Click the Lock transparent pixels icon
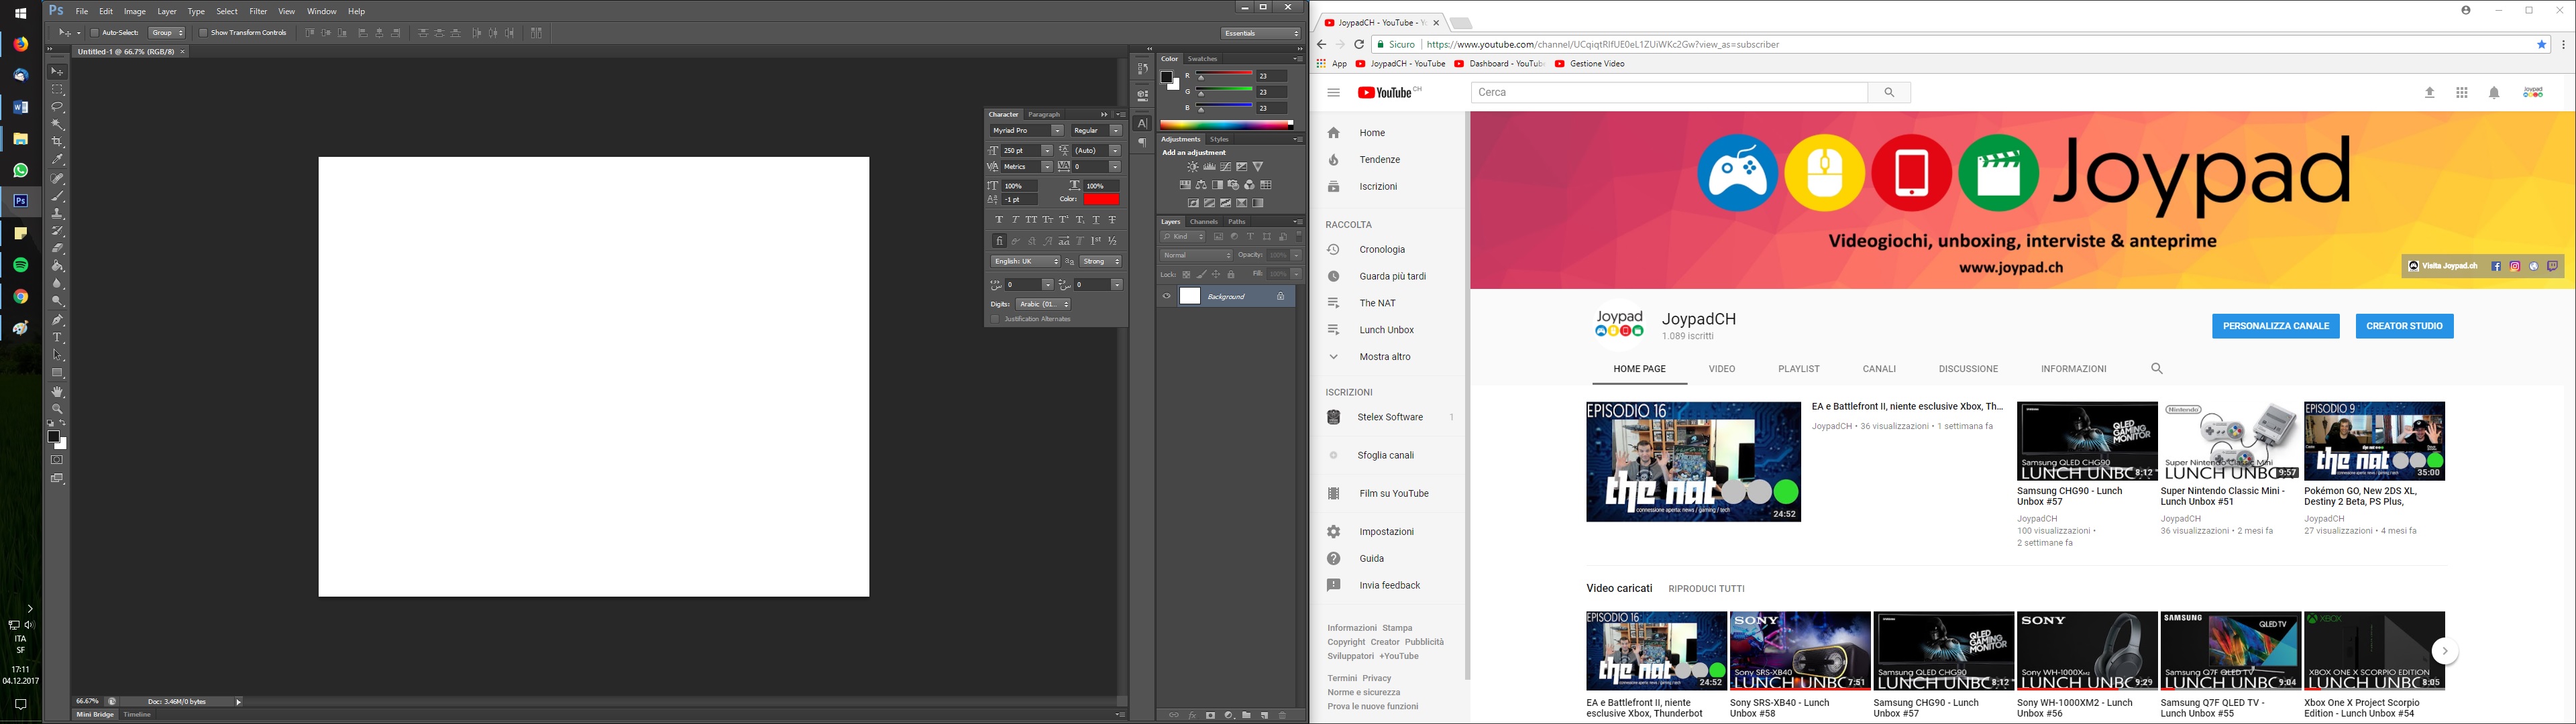 1187,275
